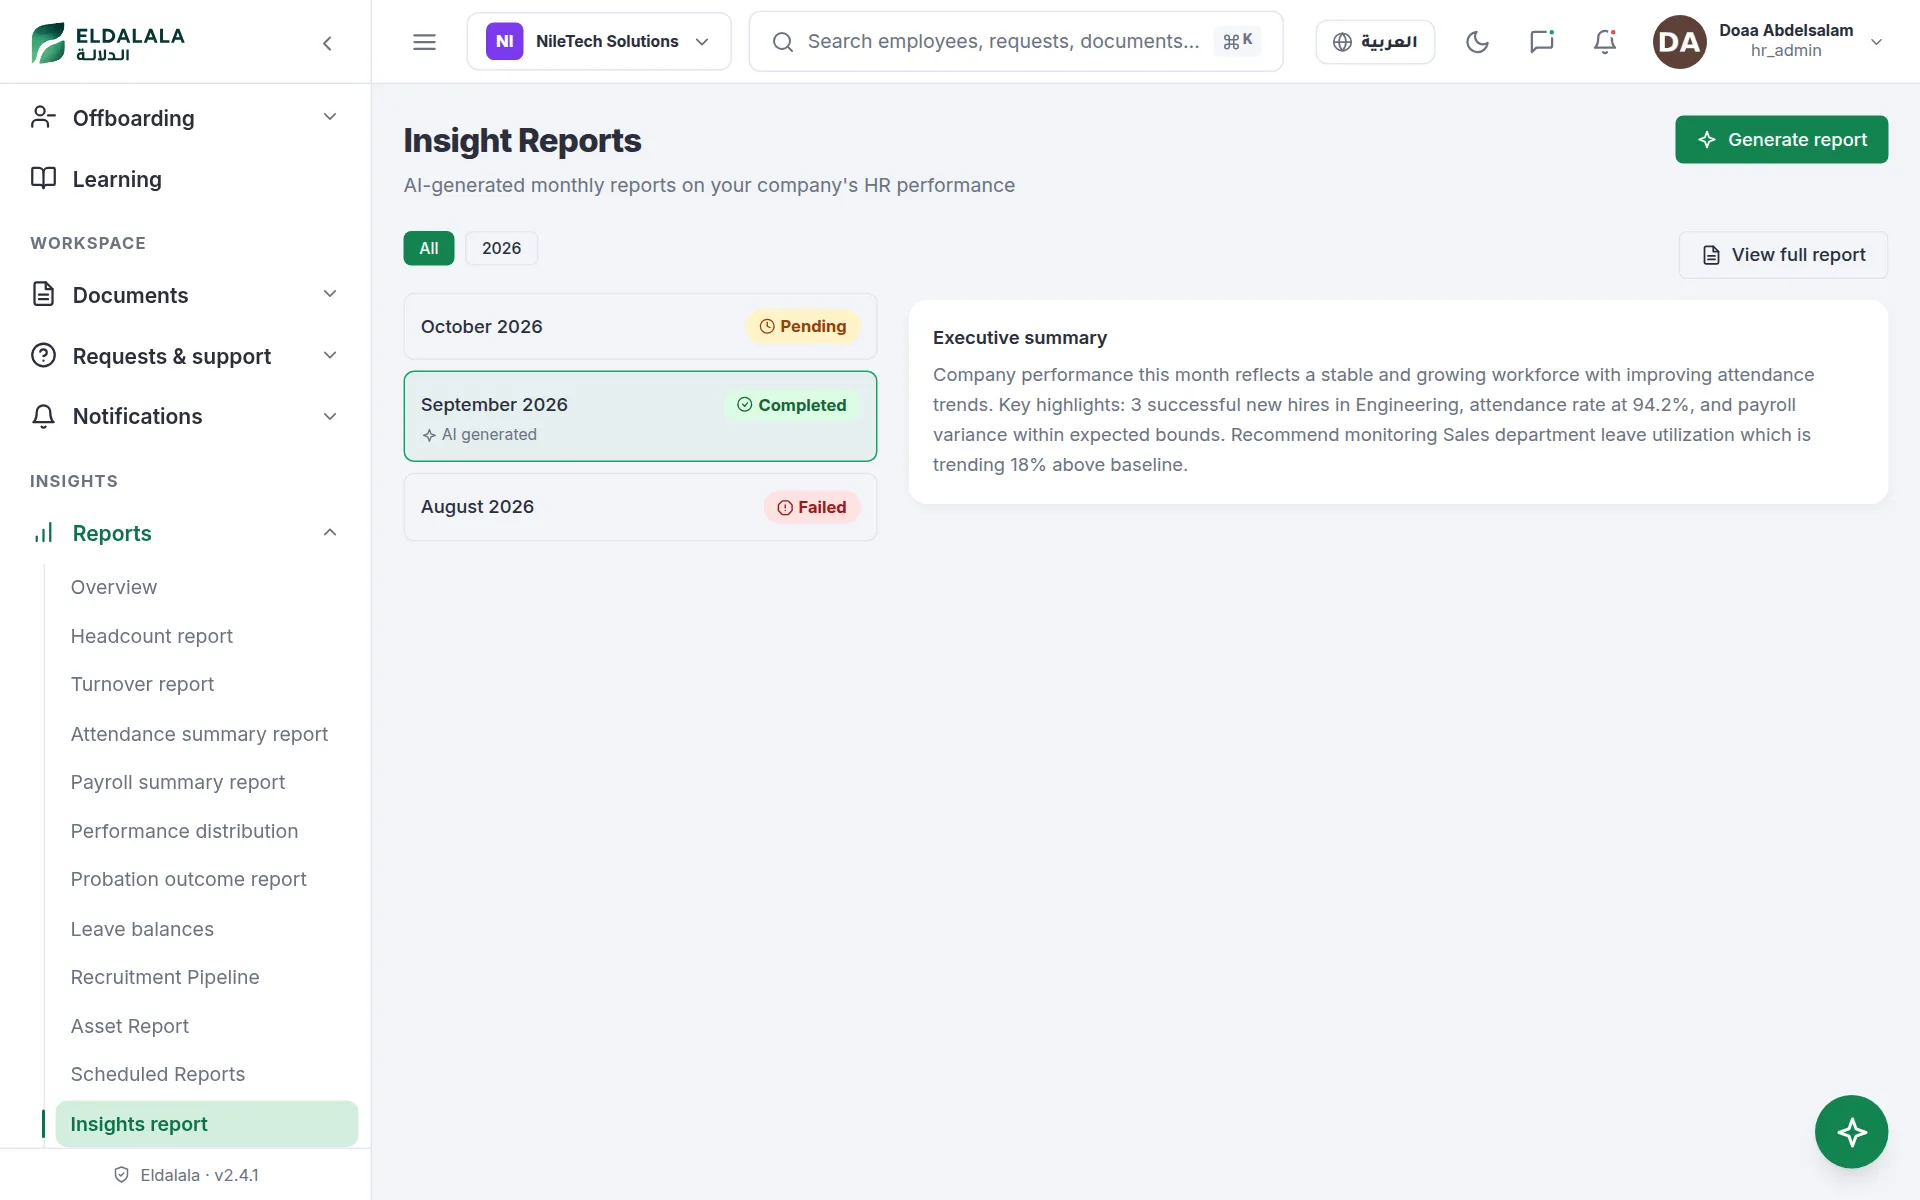Open the NileTech Solutions company dropdown
The width and height of the screenshot is (1920, 1200).
coord(599,42)
